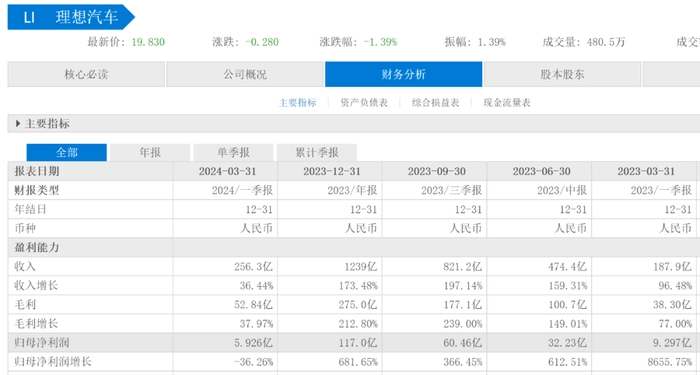Switch to 公司概况 tab
The height and width of the screenshot is (375, 700).
click(245, 74)
